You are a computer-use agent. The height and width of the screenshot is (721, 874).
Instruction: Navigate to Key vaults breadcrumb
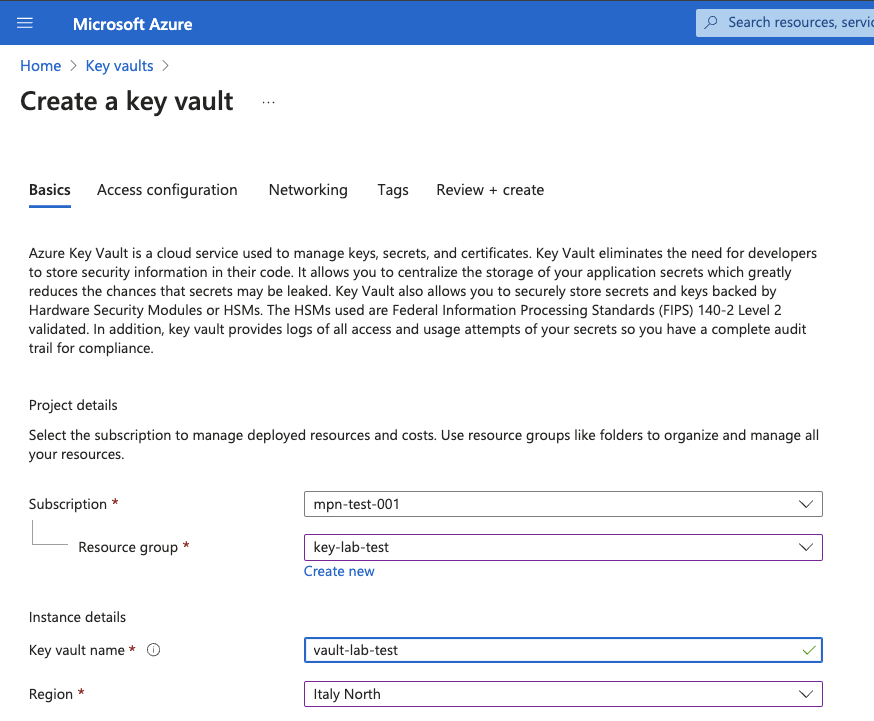(x=119, y=66)
